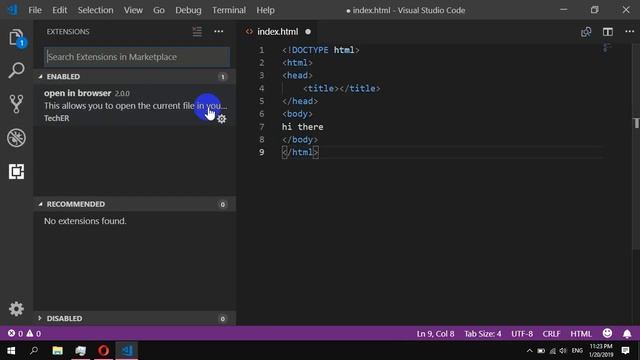Viewport: 640px width, 360px height.
Task: Open the Windows Action Center
Action: [x=625, y=351]
